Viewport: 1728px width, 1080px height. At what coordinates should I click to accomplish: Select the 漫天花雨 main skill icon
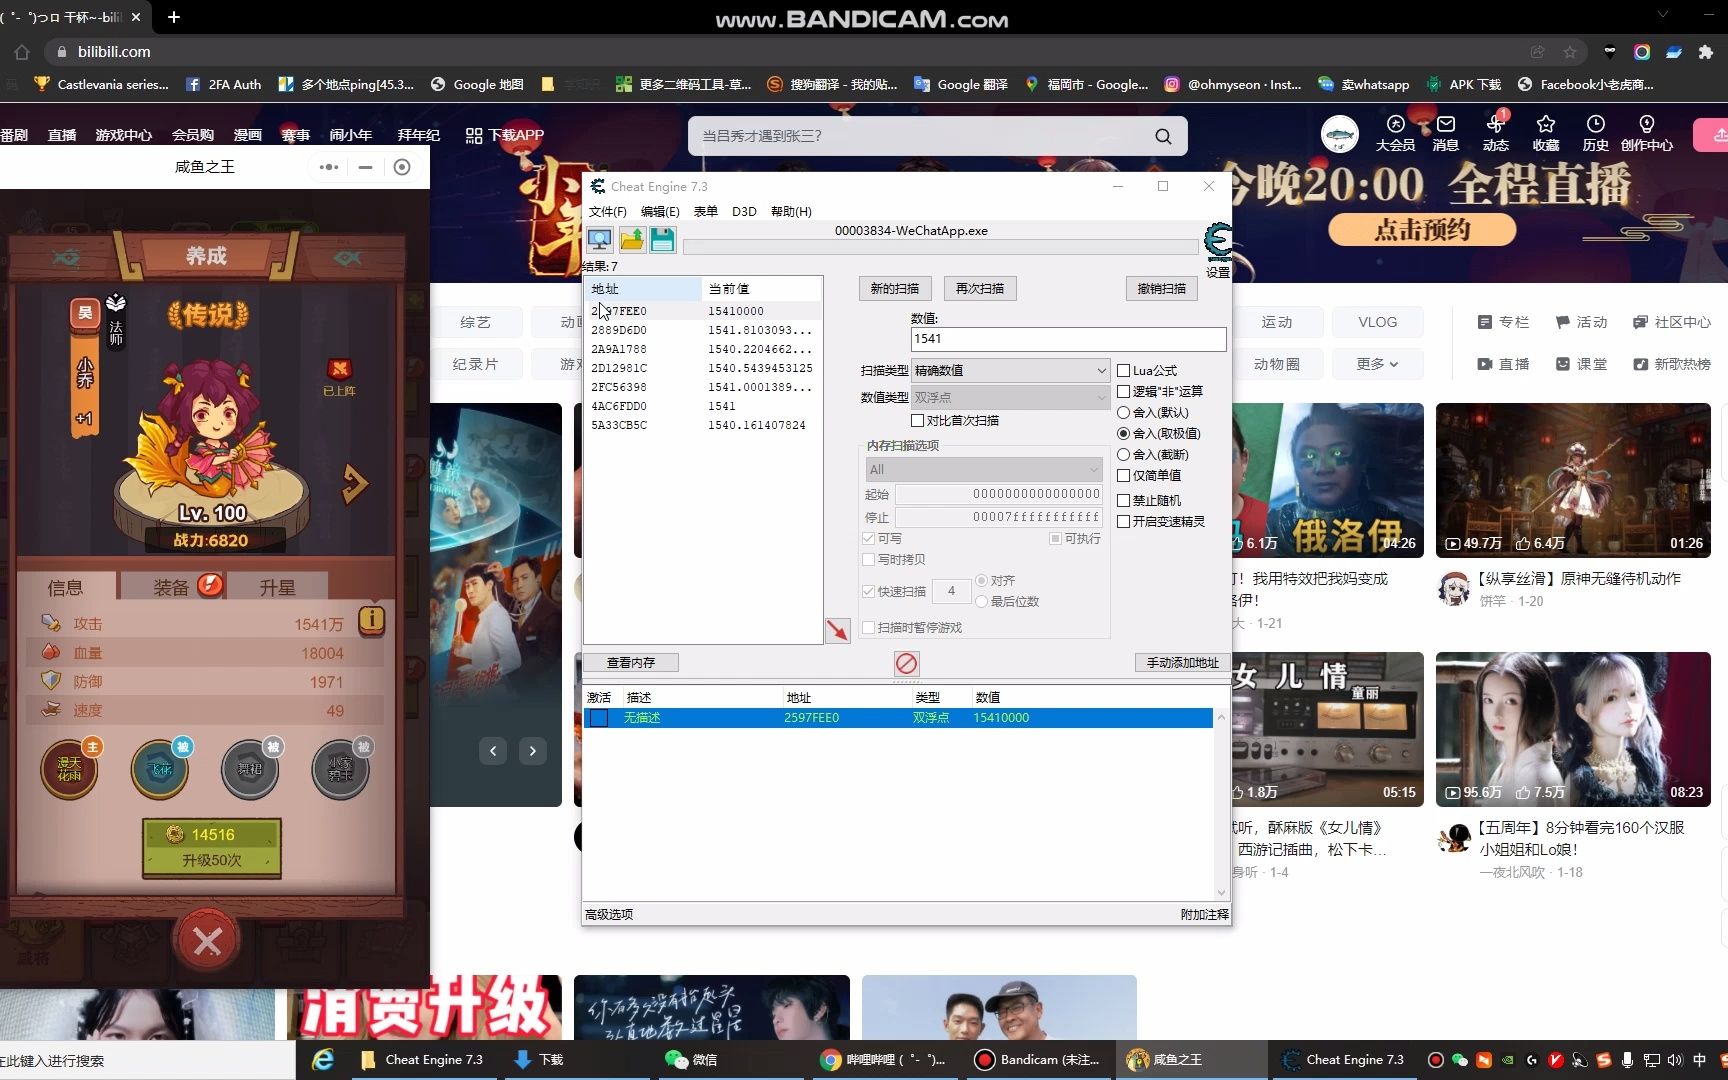(x=69, y=768)
